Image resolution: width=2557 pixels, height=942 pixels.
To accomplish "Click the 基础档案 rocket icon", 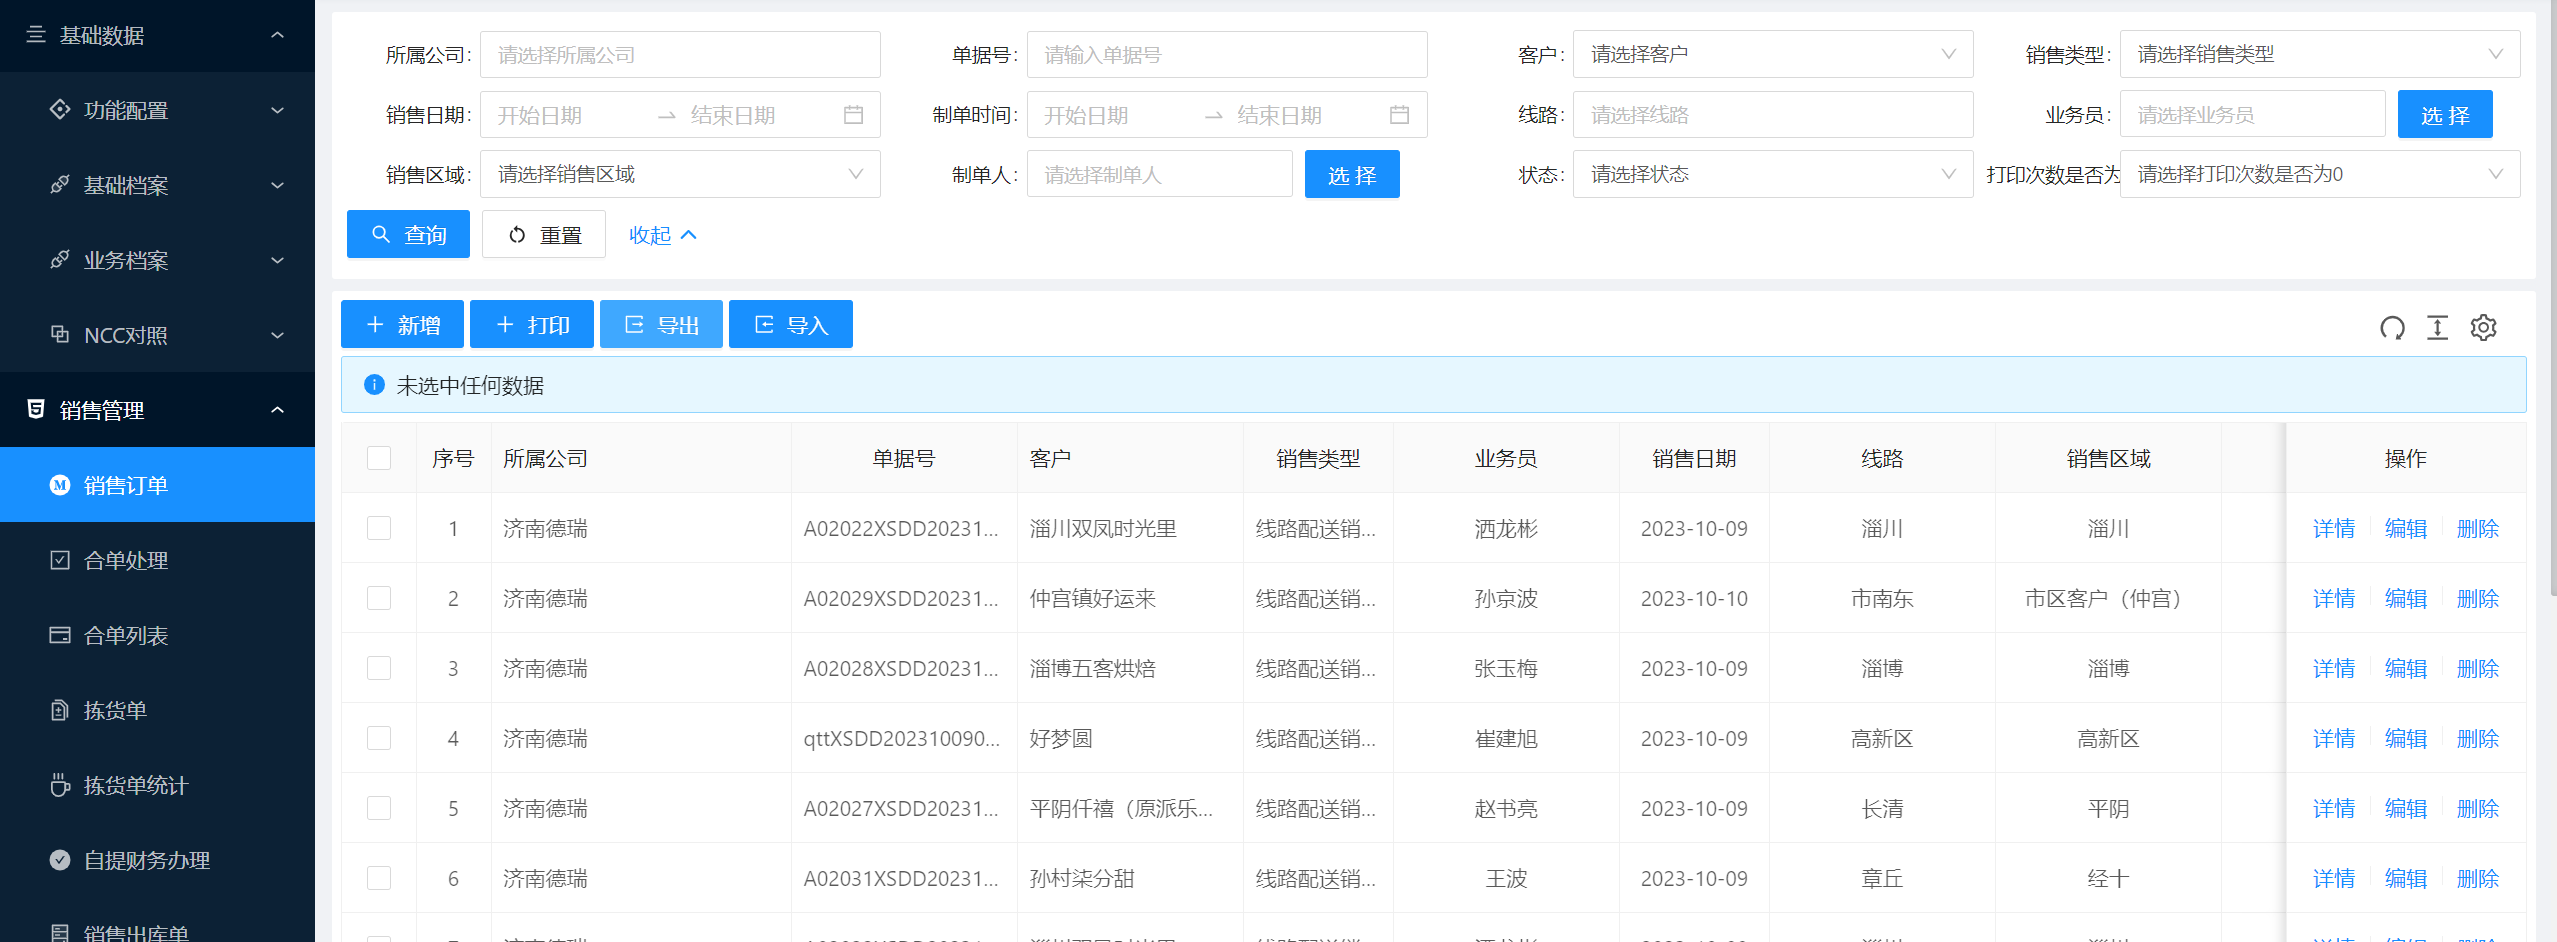I will pos(60,184).
